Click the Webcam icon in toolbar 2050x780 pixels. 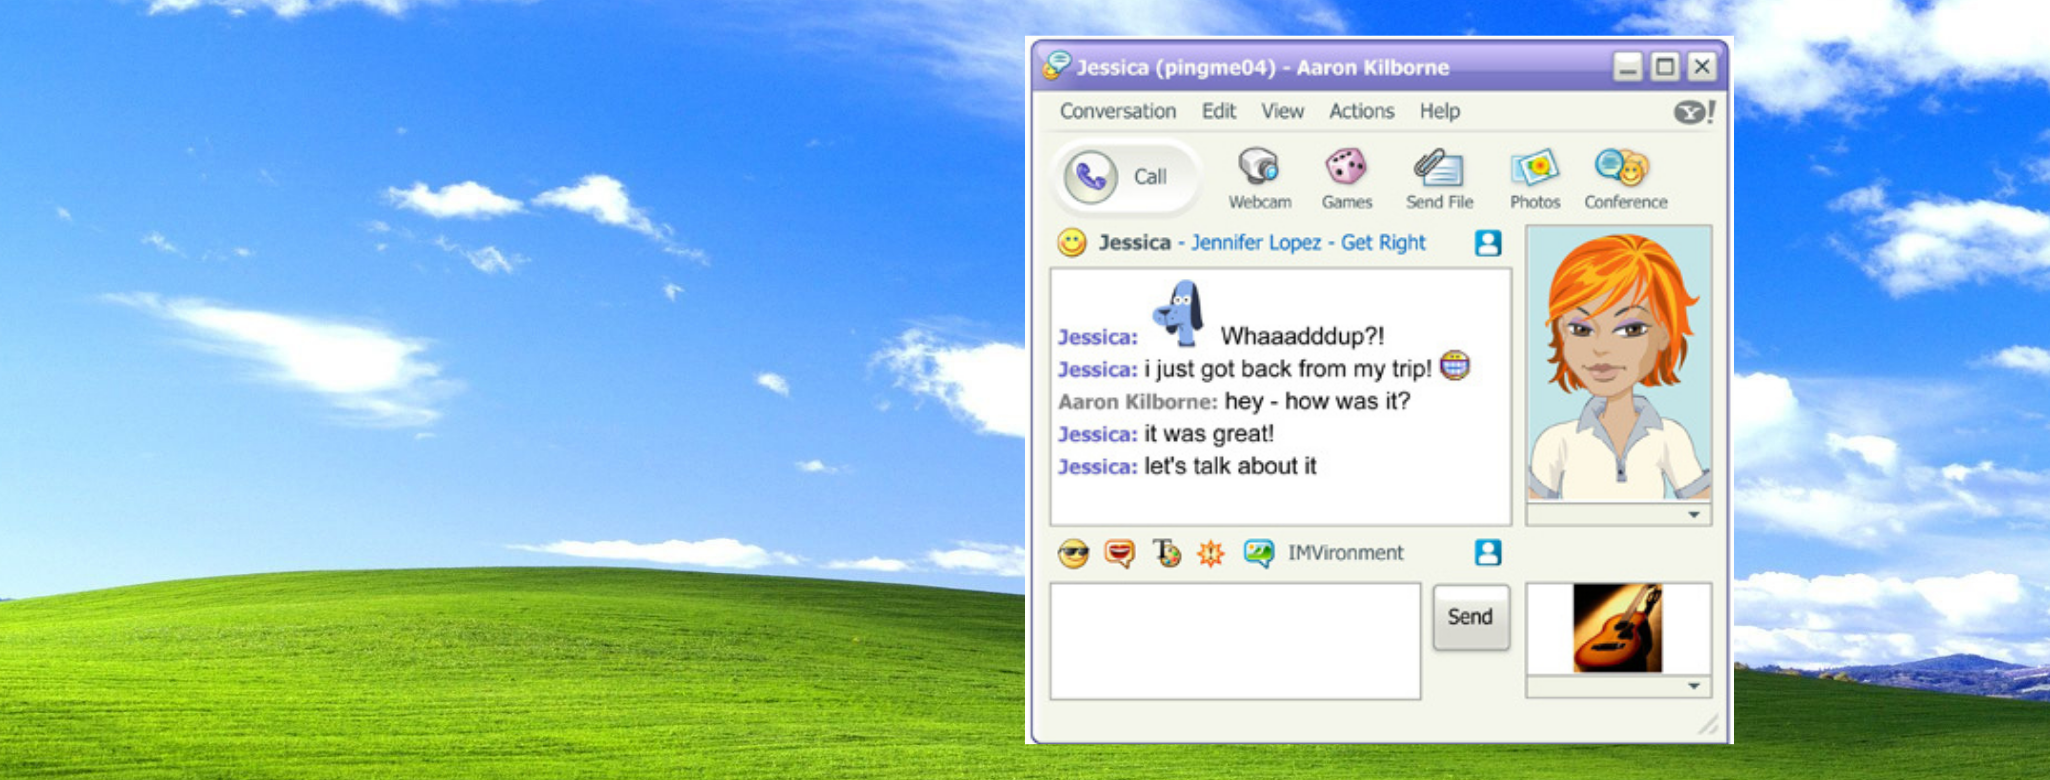(1258, 168)
